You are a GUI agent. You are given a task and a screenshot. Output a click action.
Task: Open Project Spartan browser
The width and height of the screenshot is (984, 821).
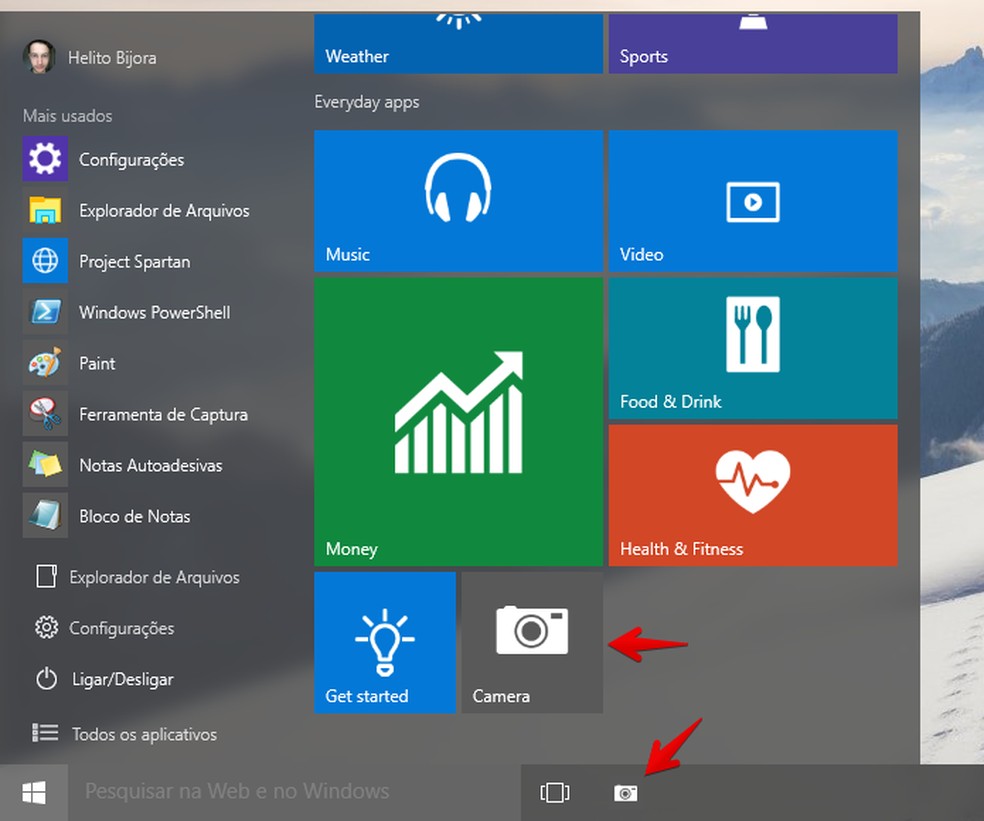point(135,261)
